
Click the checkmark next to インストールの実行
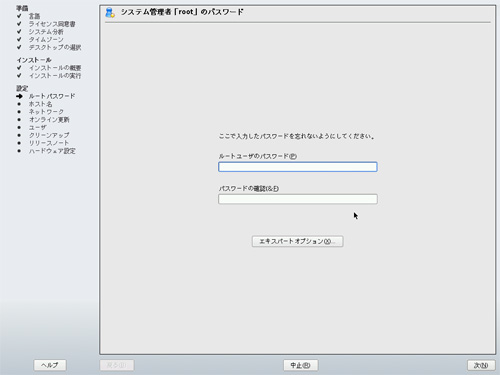(x=19, y=76)
